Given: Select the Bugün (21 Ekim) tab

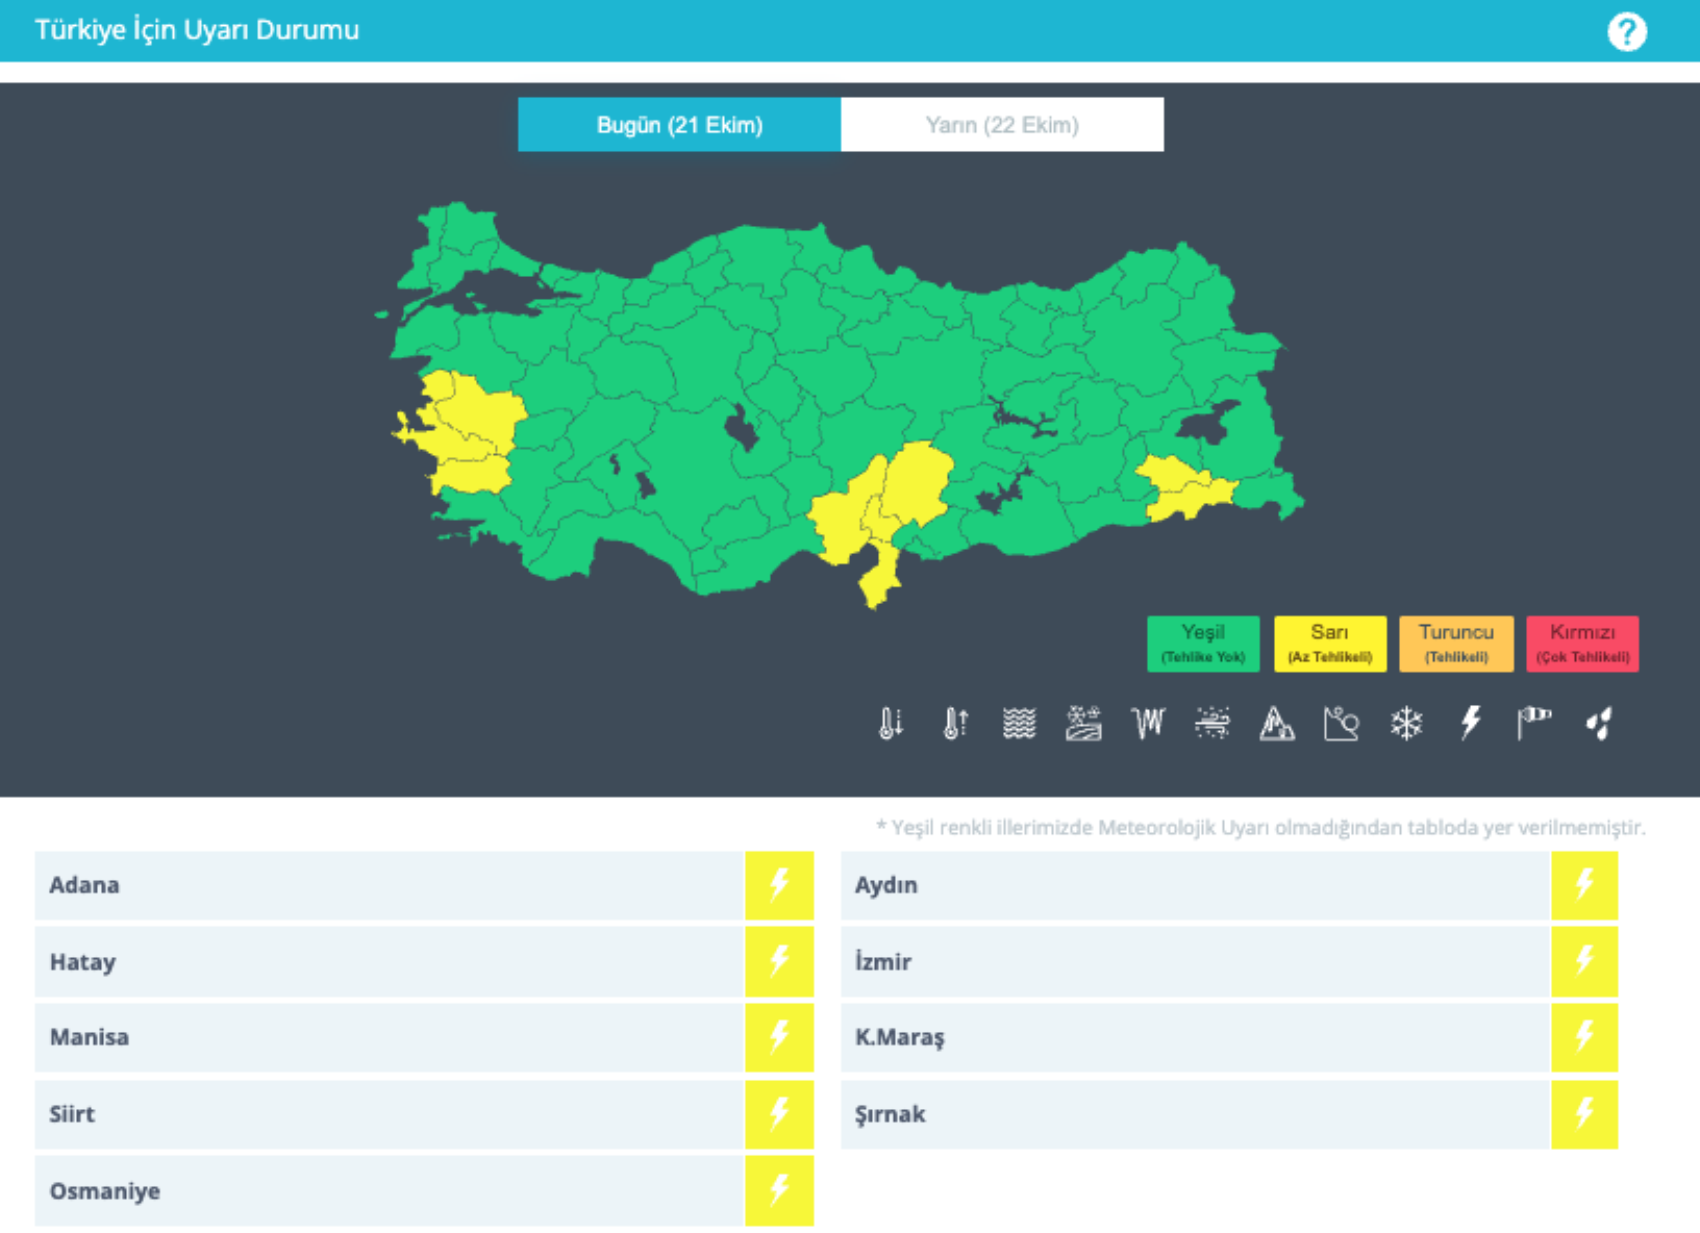Looking at the screenshot, I should coord(679,125).
